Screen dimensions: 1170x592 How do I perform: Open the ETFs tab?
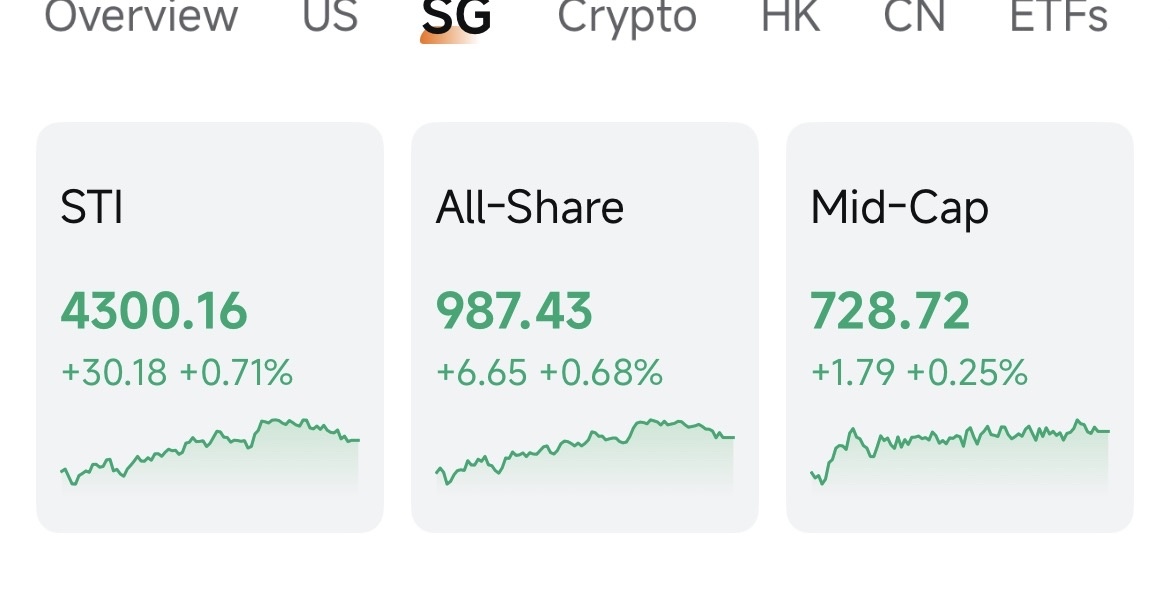coord(1059,17)
